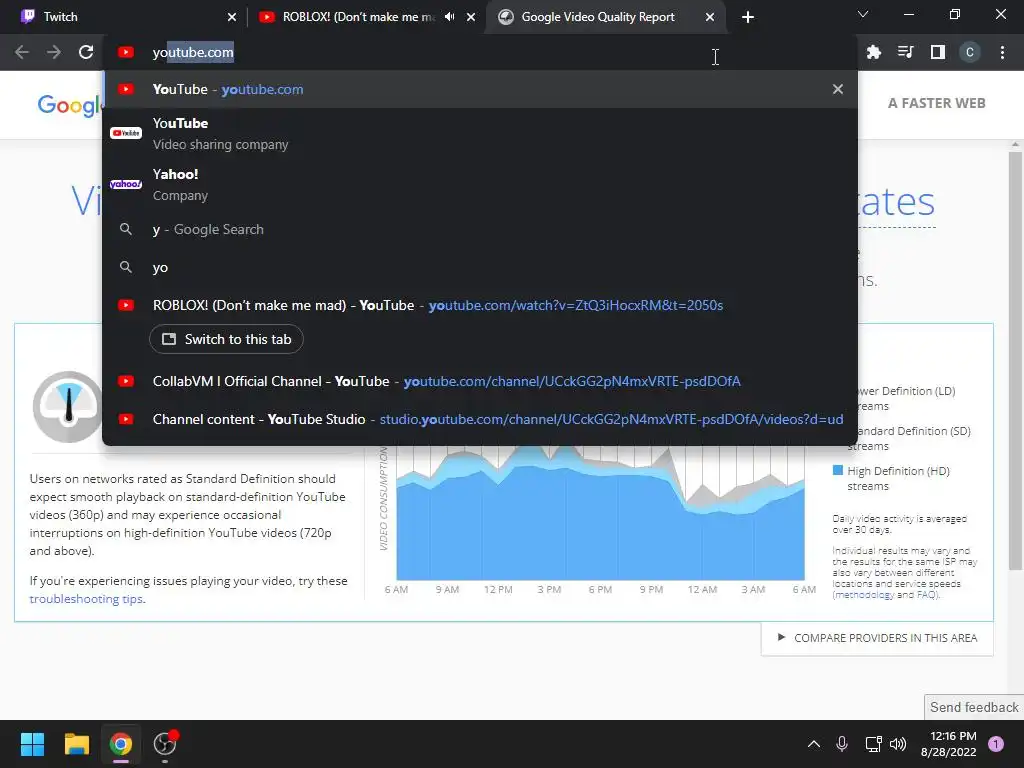The width and height of the screenshot is (1024, 768).
Task: Choose the YouTube Video sharing company suggestion
Action: point(480,133)
